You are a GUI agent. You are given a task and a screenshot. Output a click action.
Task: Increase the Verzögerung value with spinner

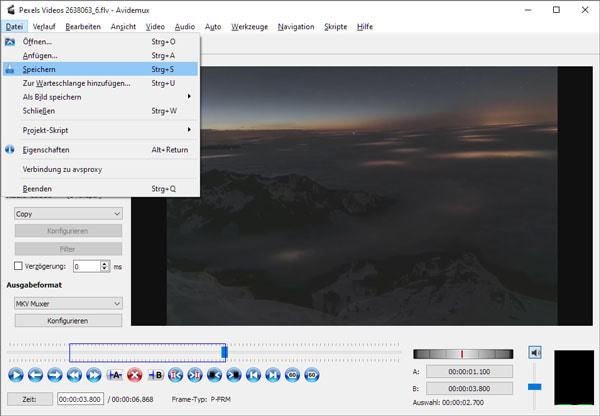[106, 263]
